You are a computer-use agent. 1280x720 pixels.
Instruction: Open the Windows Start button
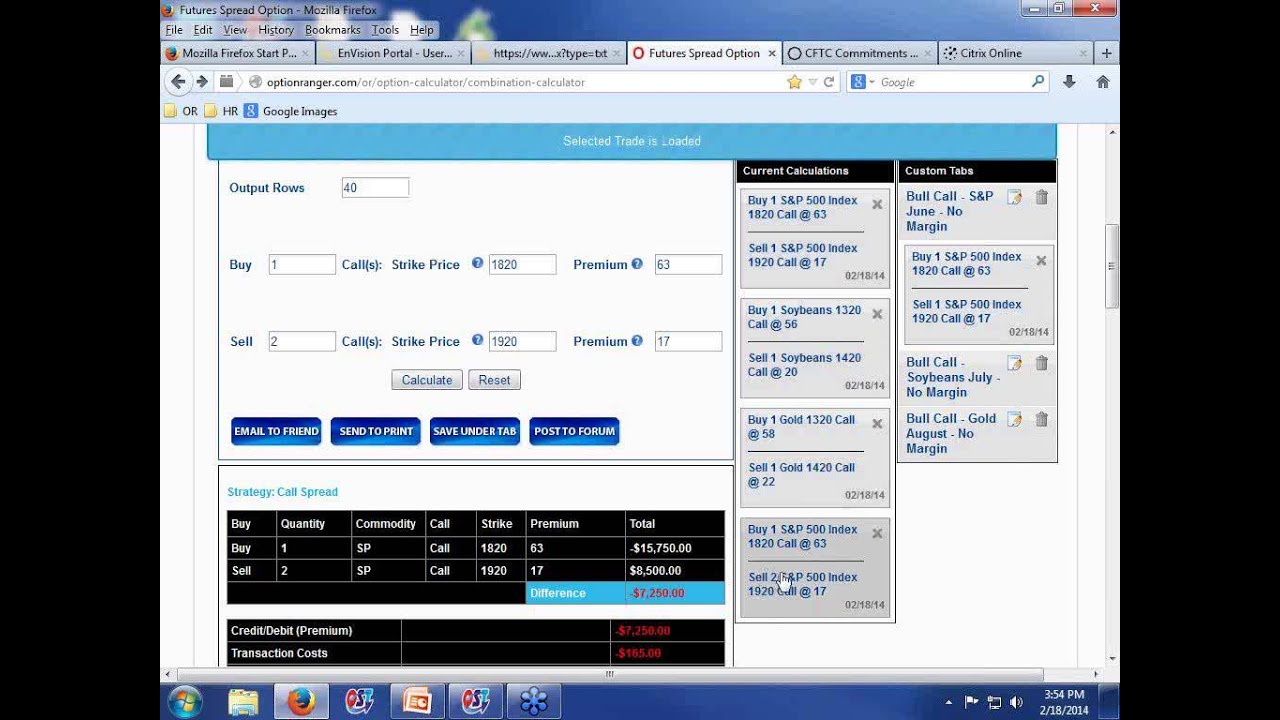(185, 702)
